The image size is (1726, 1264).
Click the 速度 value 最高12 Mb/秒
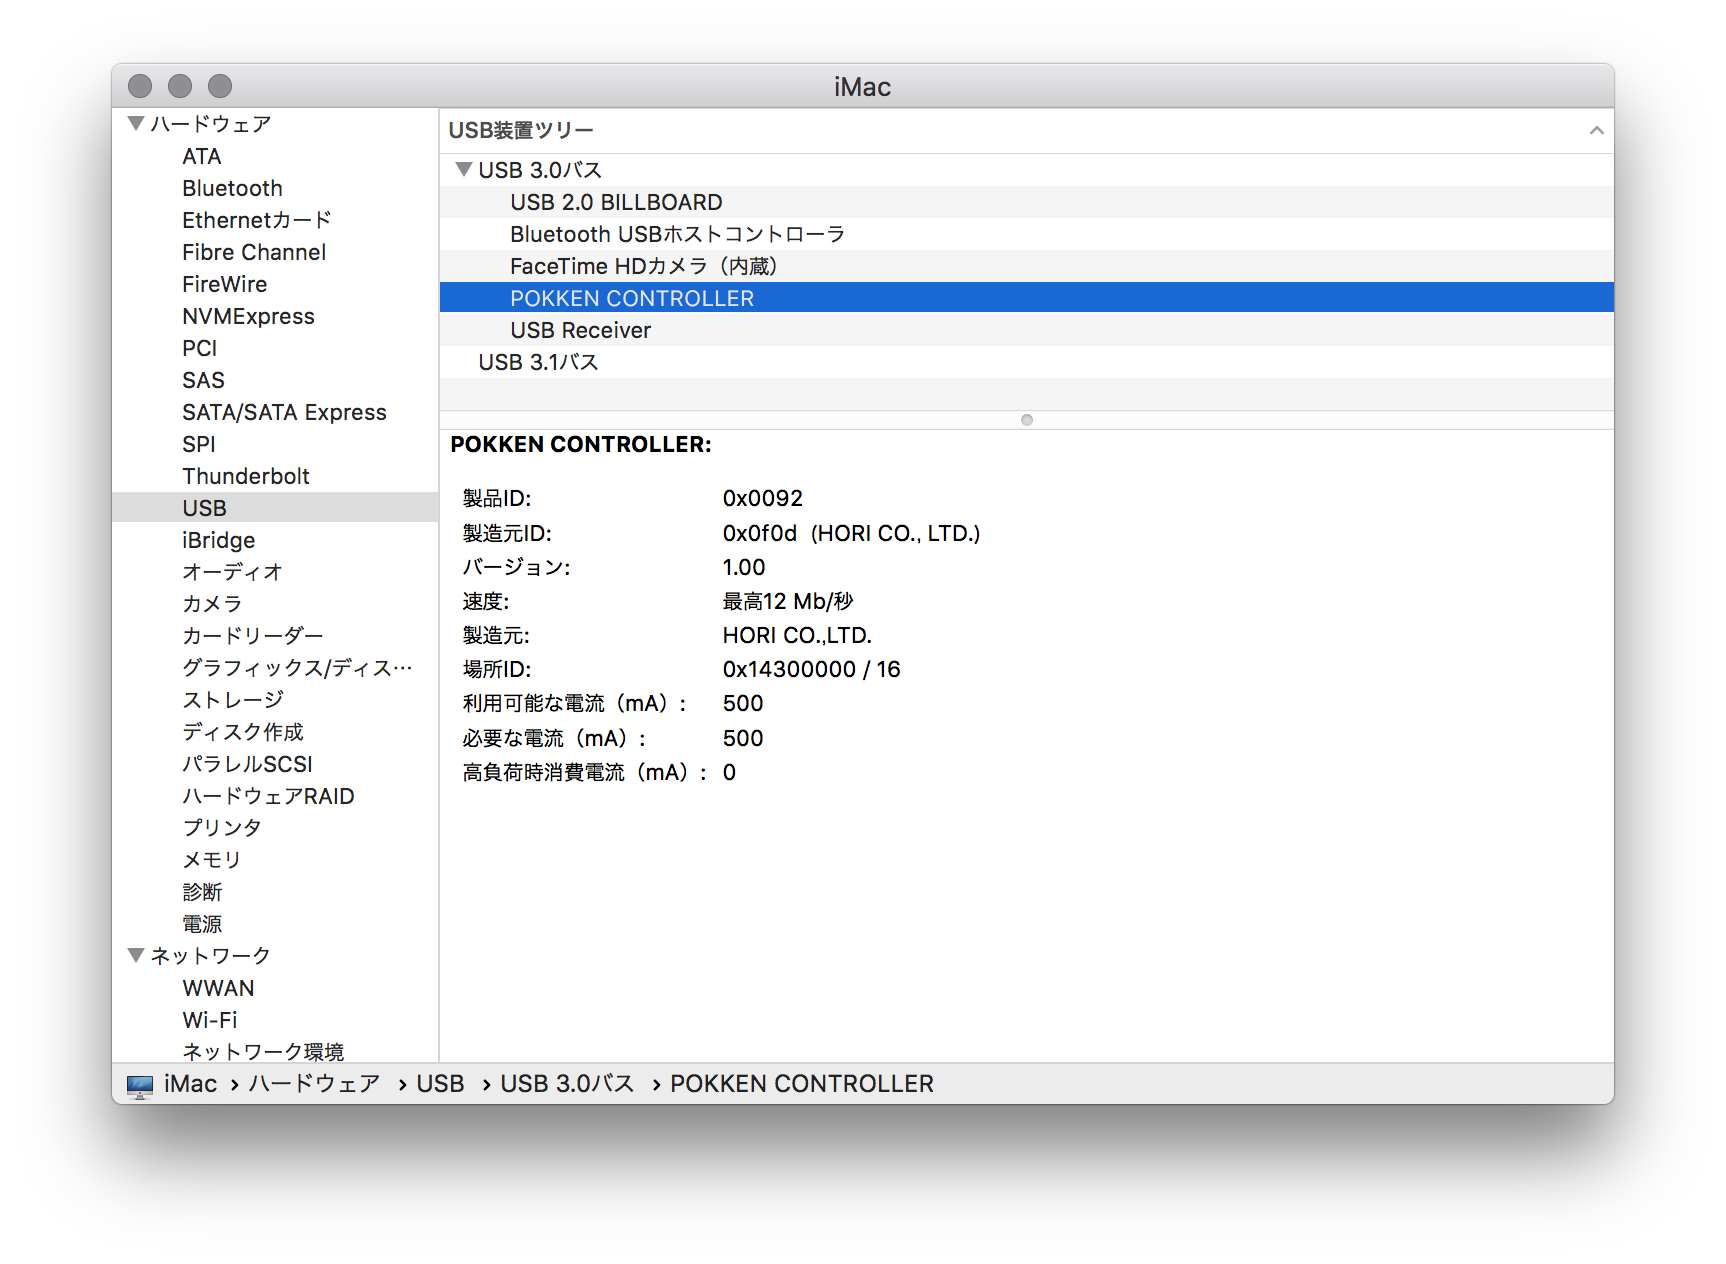(x=788, y=601)
